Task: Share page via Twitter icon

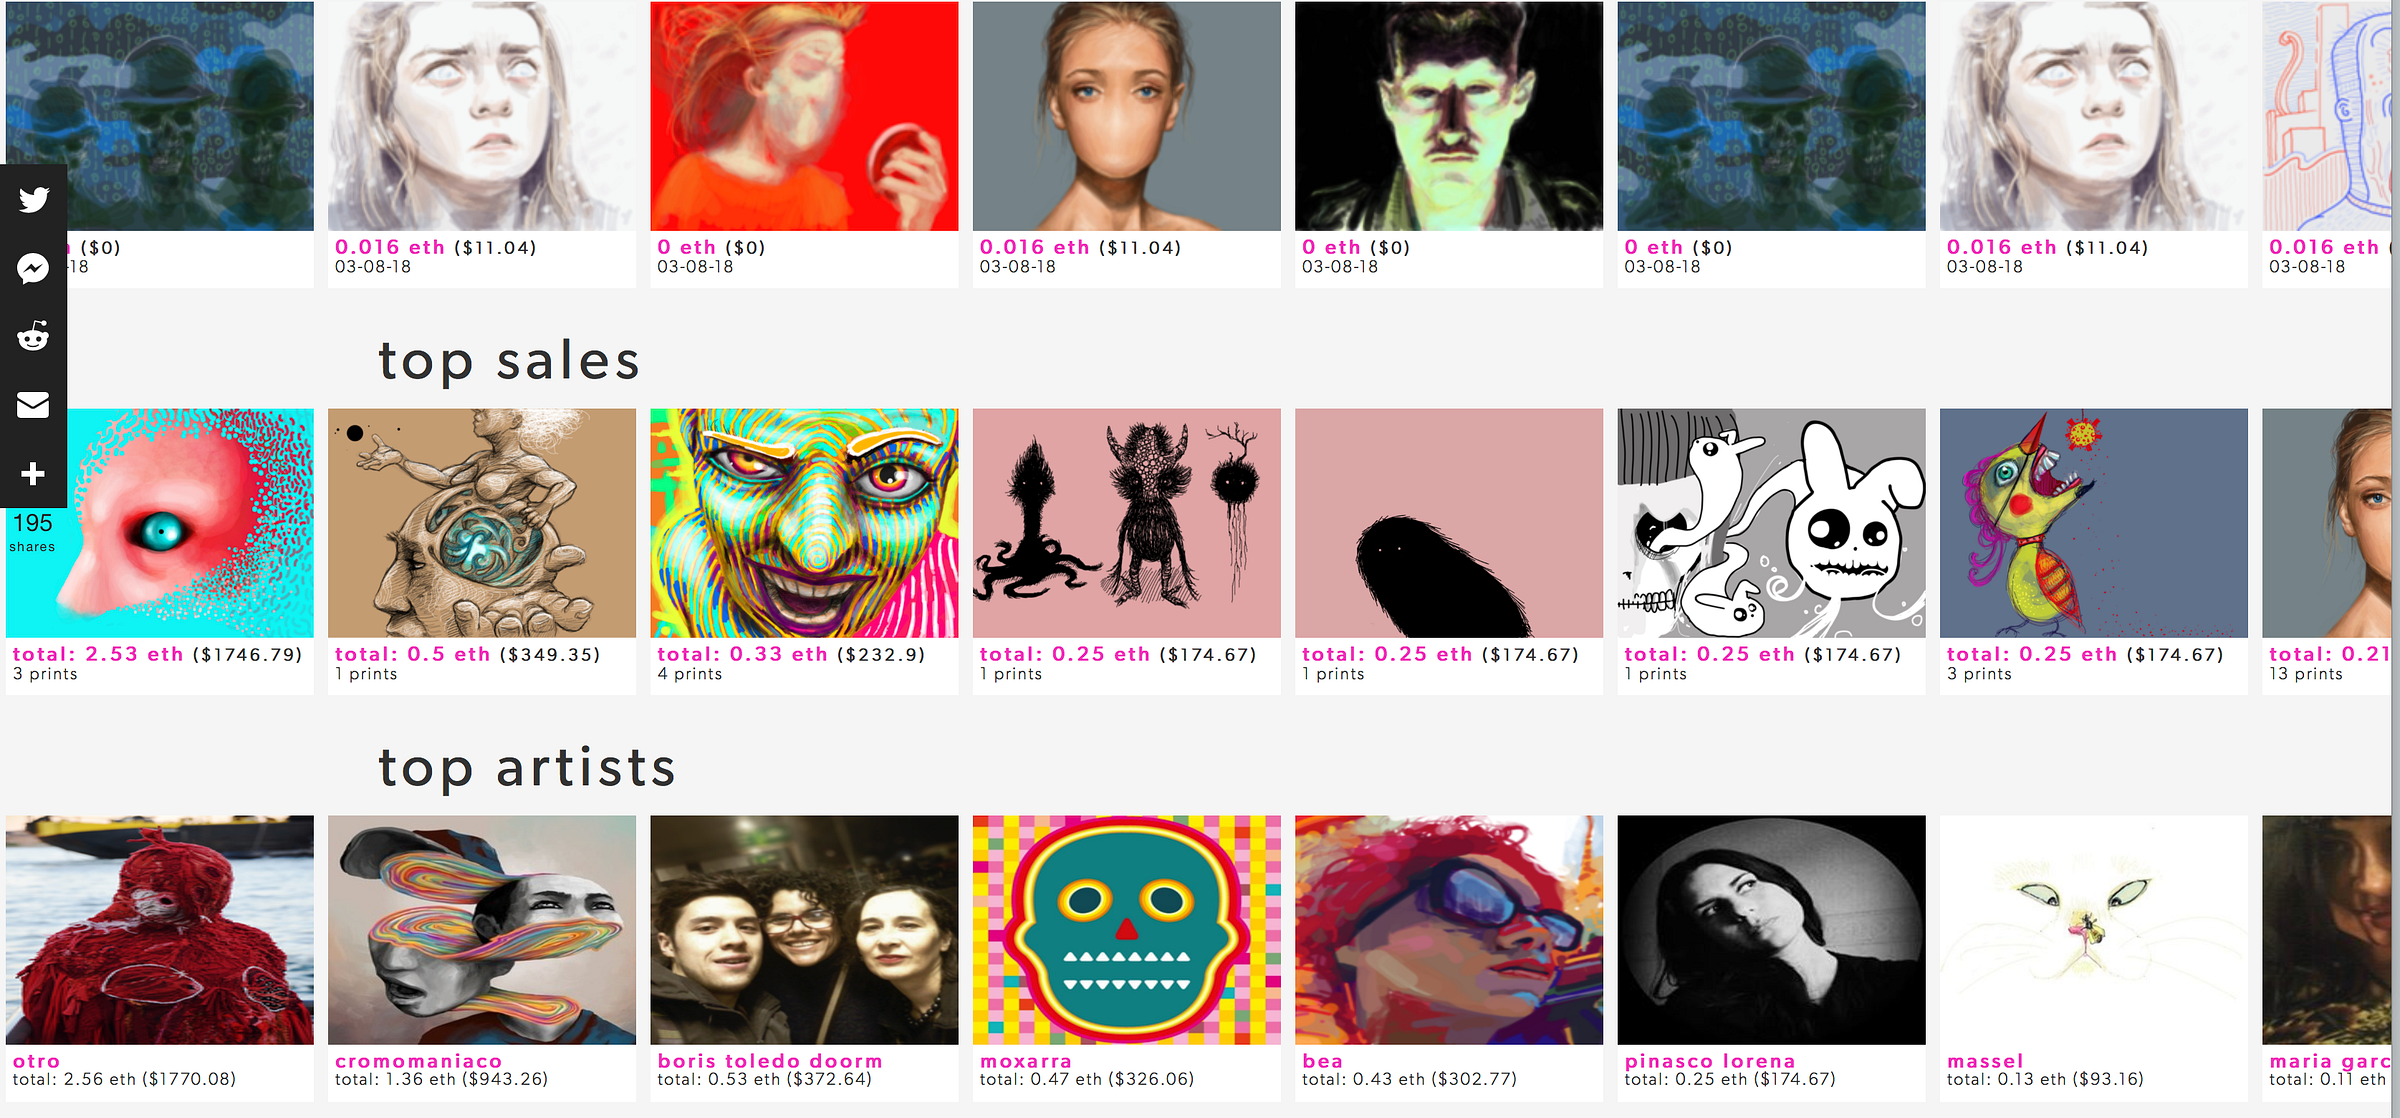Action: pos(33,199)
